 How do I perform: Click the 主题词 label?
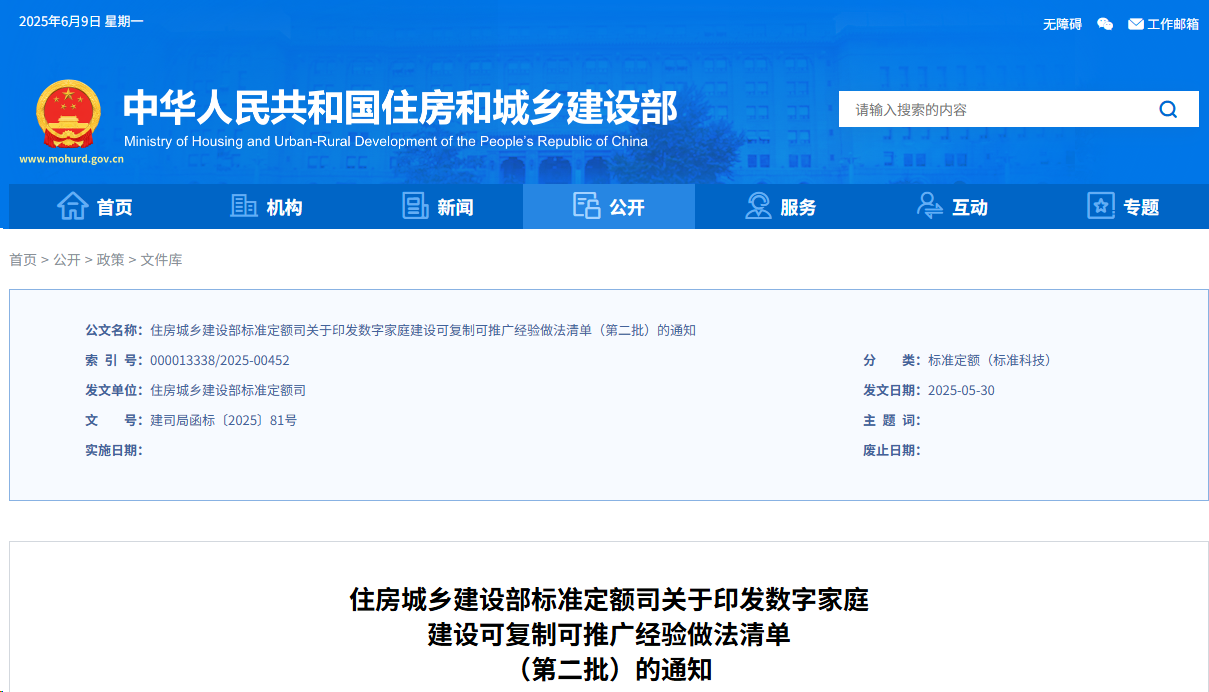(x=892, y=420)
